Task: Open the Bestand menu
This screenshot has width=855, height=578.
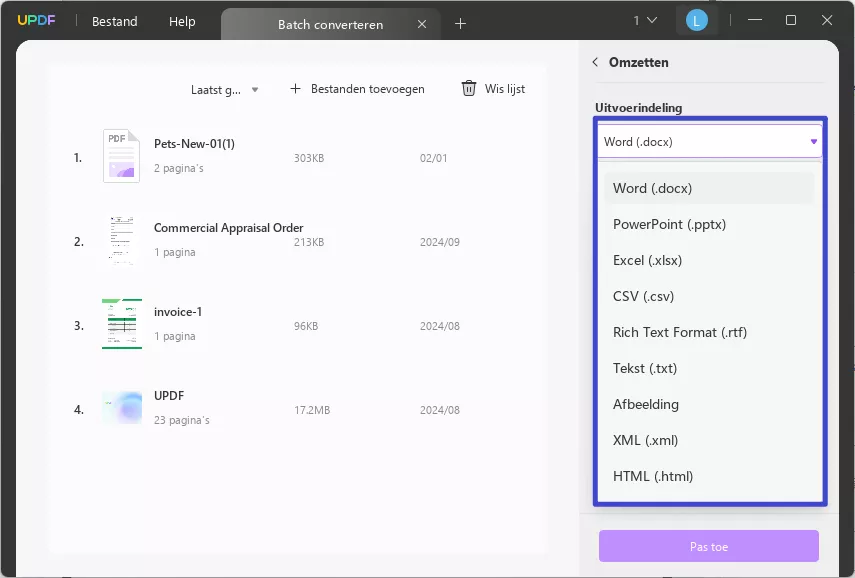Action: [114, 20]
